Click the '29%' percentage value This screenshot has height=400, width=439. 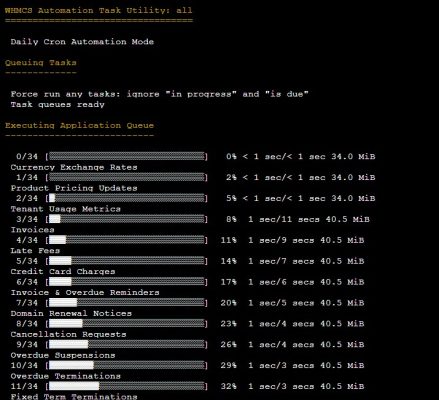(x=229, y=366)
